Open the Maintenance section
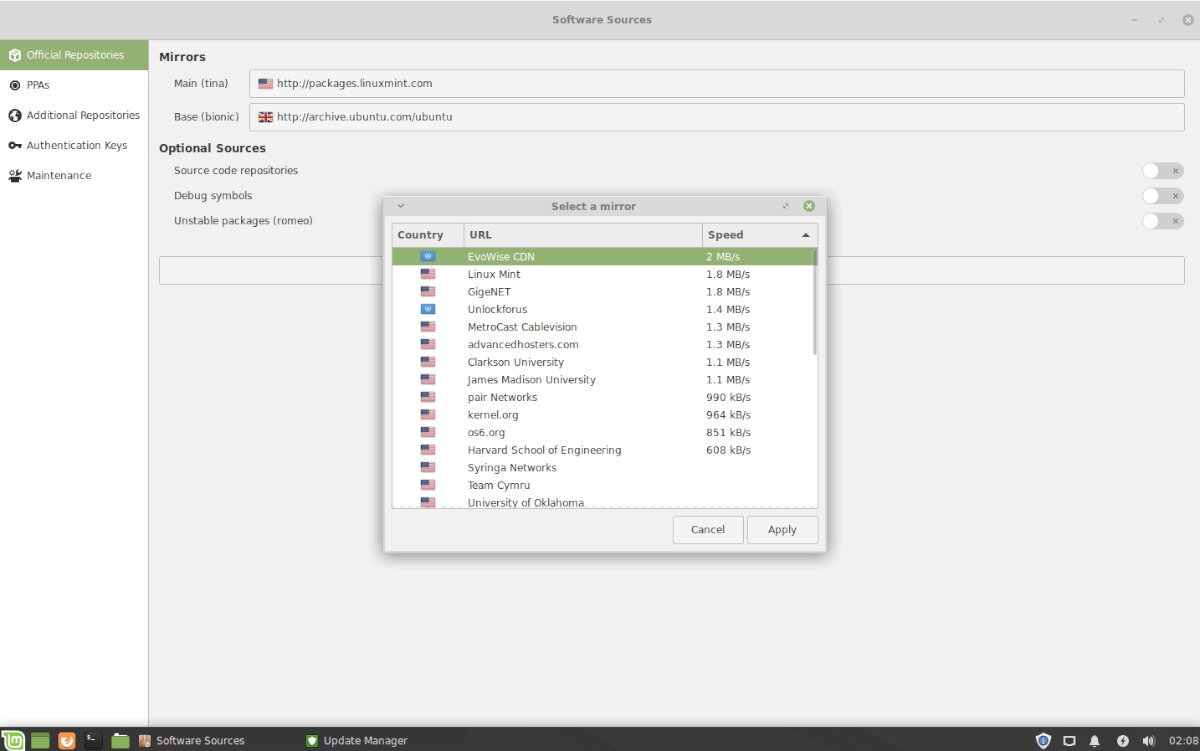 point(57,175)
